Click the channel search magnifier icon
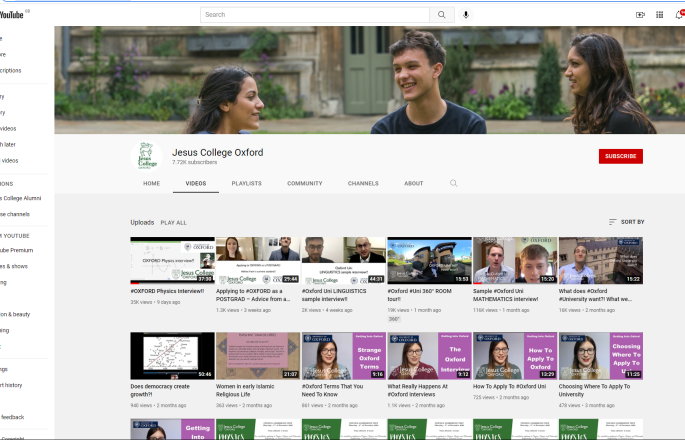 tap(453, 184)
